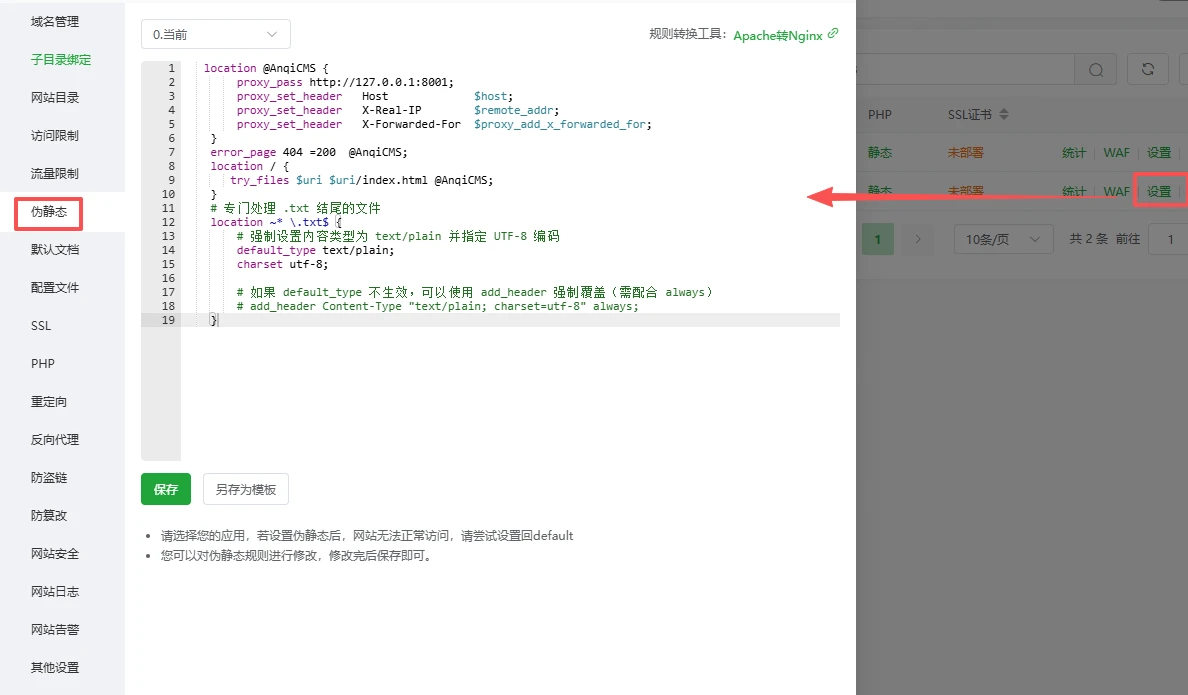Viewport: 1188px width, 695px height.
Task: Expand the 0.当前 rewrite template dropdown
Action: pyautogui.click(x=216, y=34)
